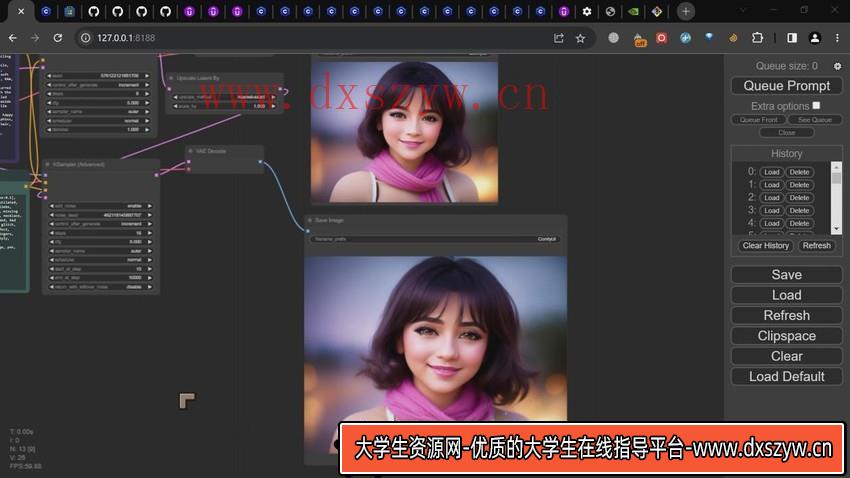Viewport: 850px width, 478px height.
Task: Toggle return_with_leftover_noise in KSampler (Advanced)
Action: [x=100, y=287]
